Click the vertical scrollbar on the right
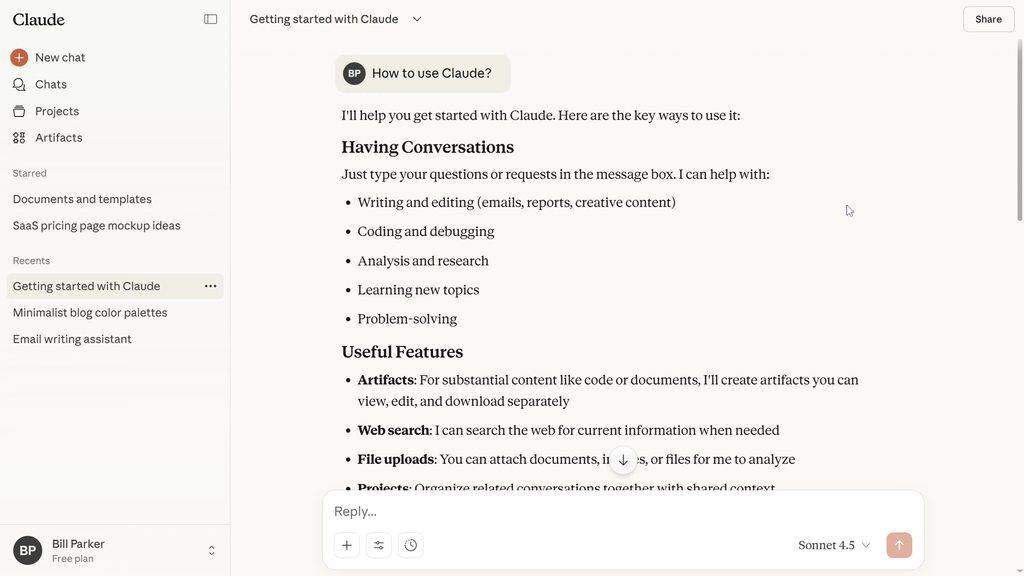Viewport: 1024px width, 576px height. (x=1019, y=130)
